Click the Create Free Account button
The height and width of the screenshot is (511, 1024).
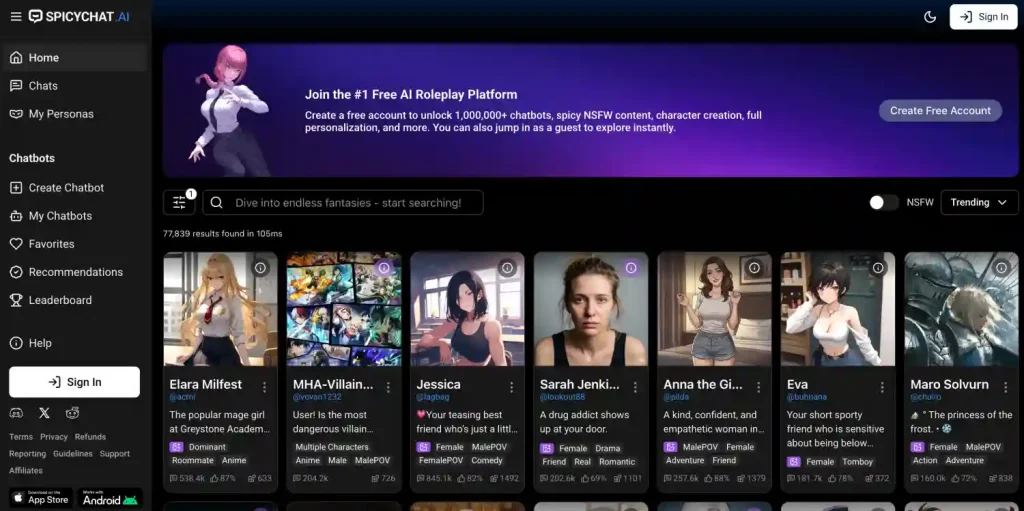(940, 111)
